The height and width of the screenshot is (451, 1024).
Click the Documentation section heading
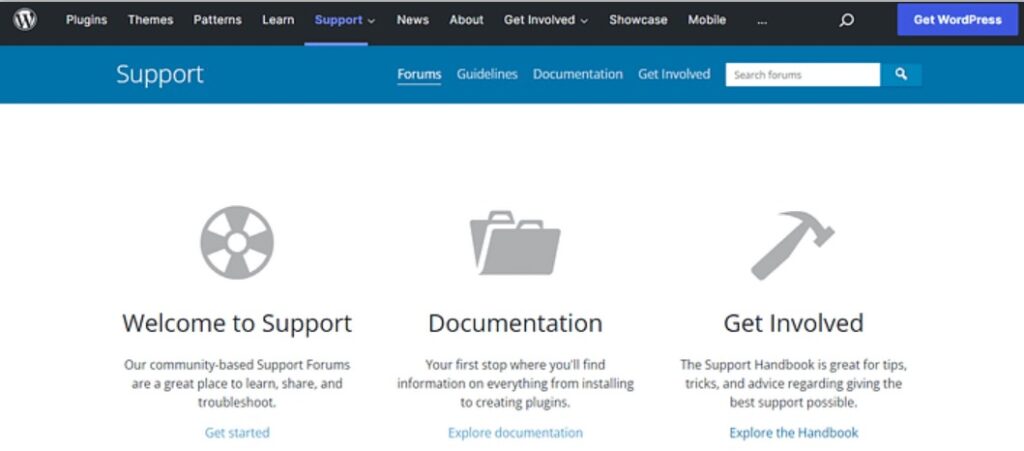click(x=515, y=323)
